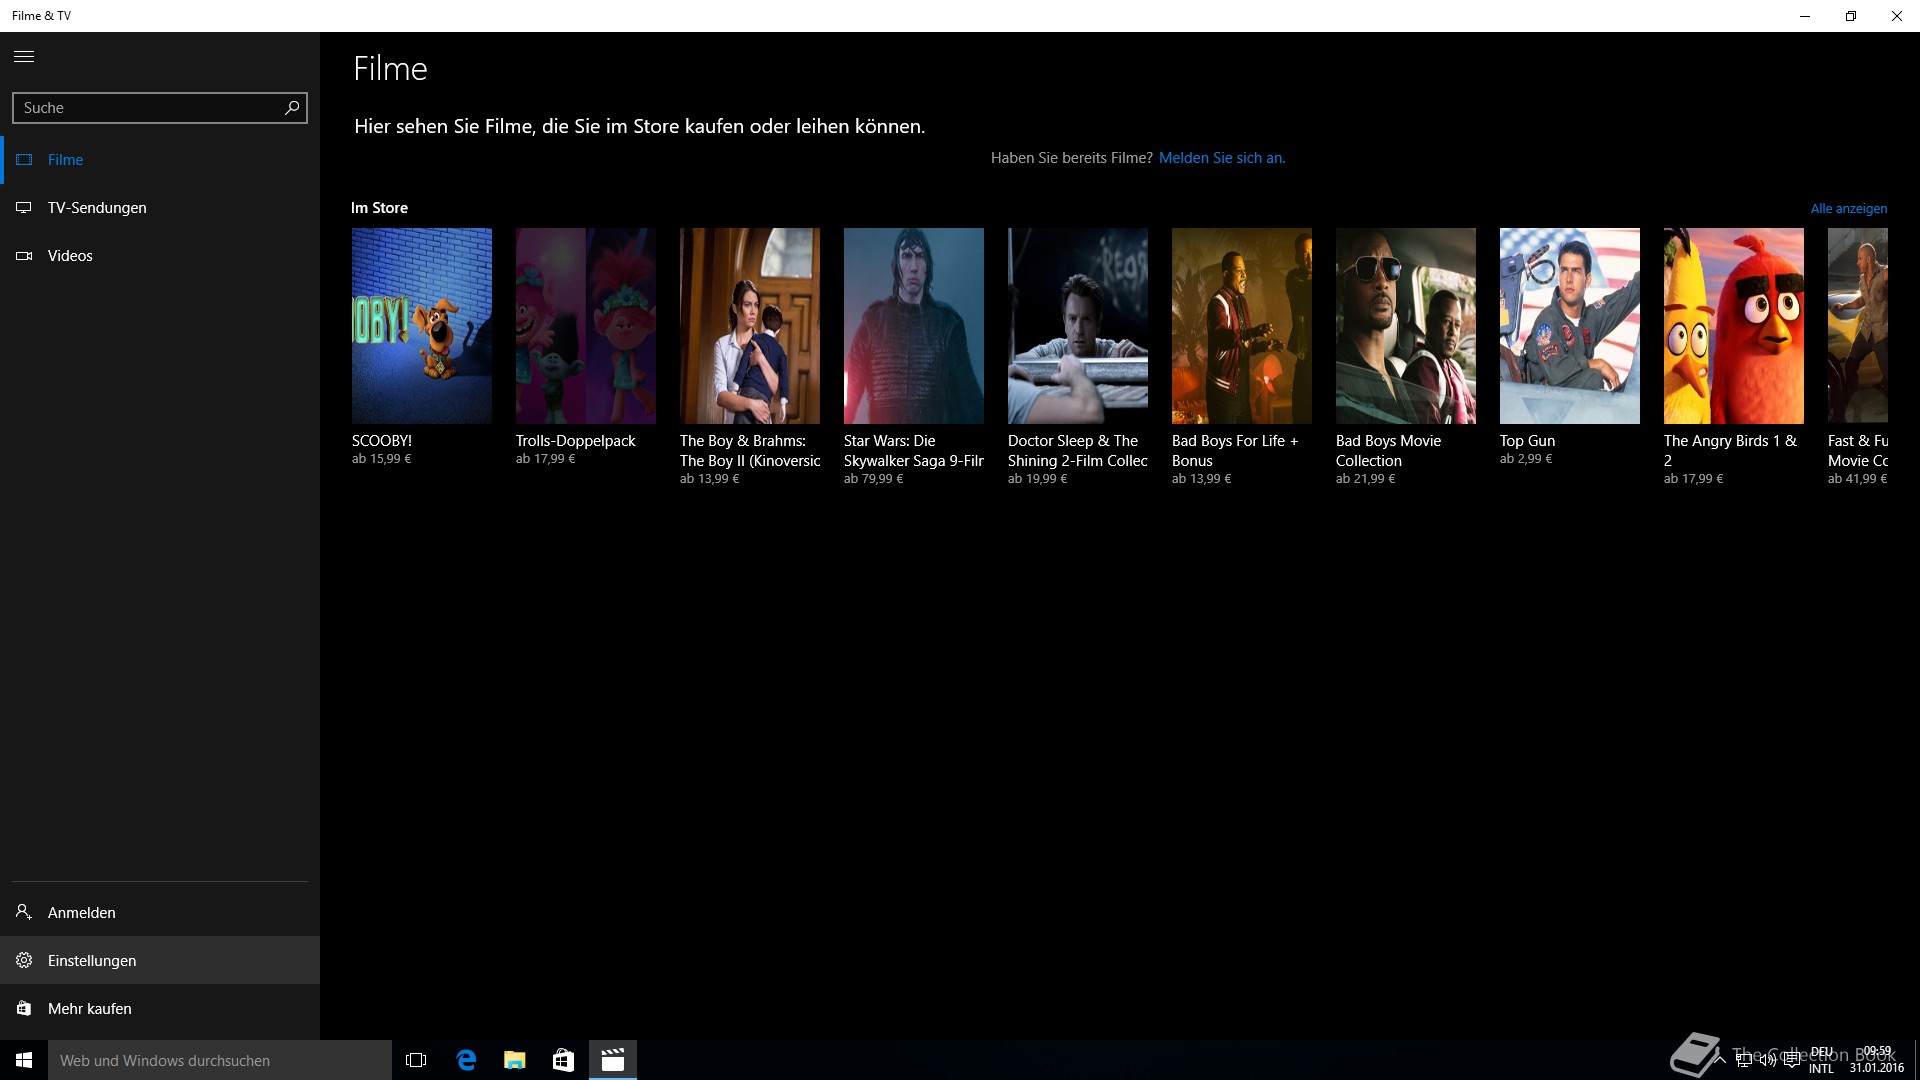Click the Mehr kaufen shopping bag icon
1920x1080 pixels.
tap(24, 1009)
